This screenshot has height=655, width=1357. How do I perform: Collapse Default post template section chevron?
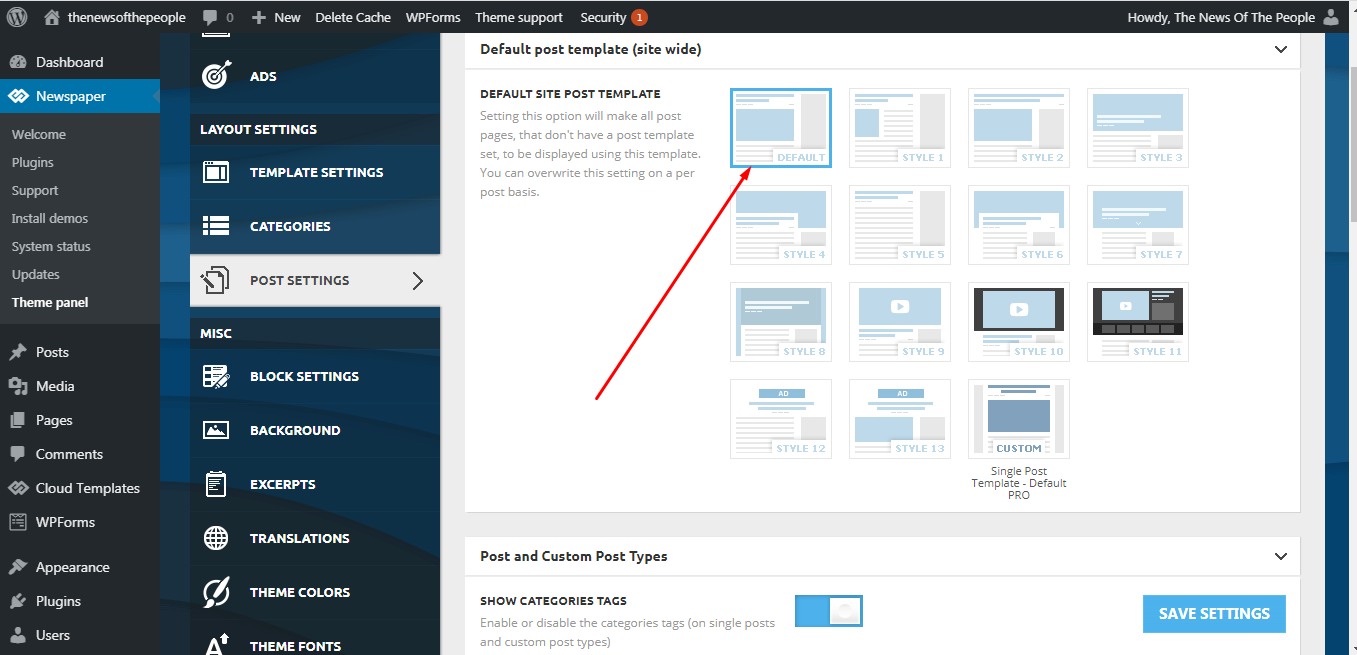pyautogui.click(x=1281, y=49)
